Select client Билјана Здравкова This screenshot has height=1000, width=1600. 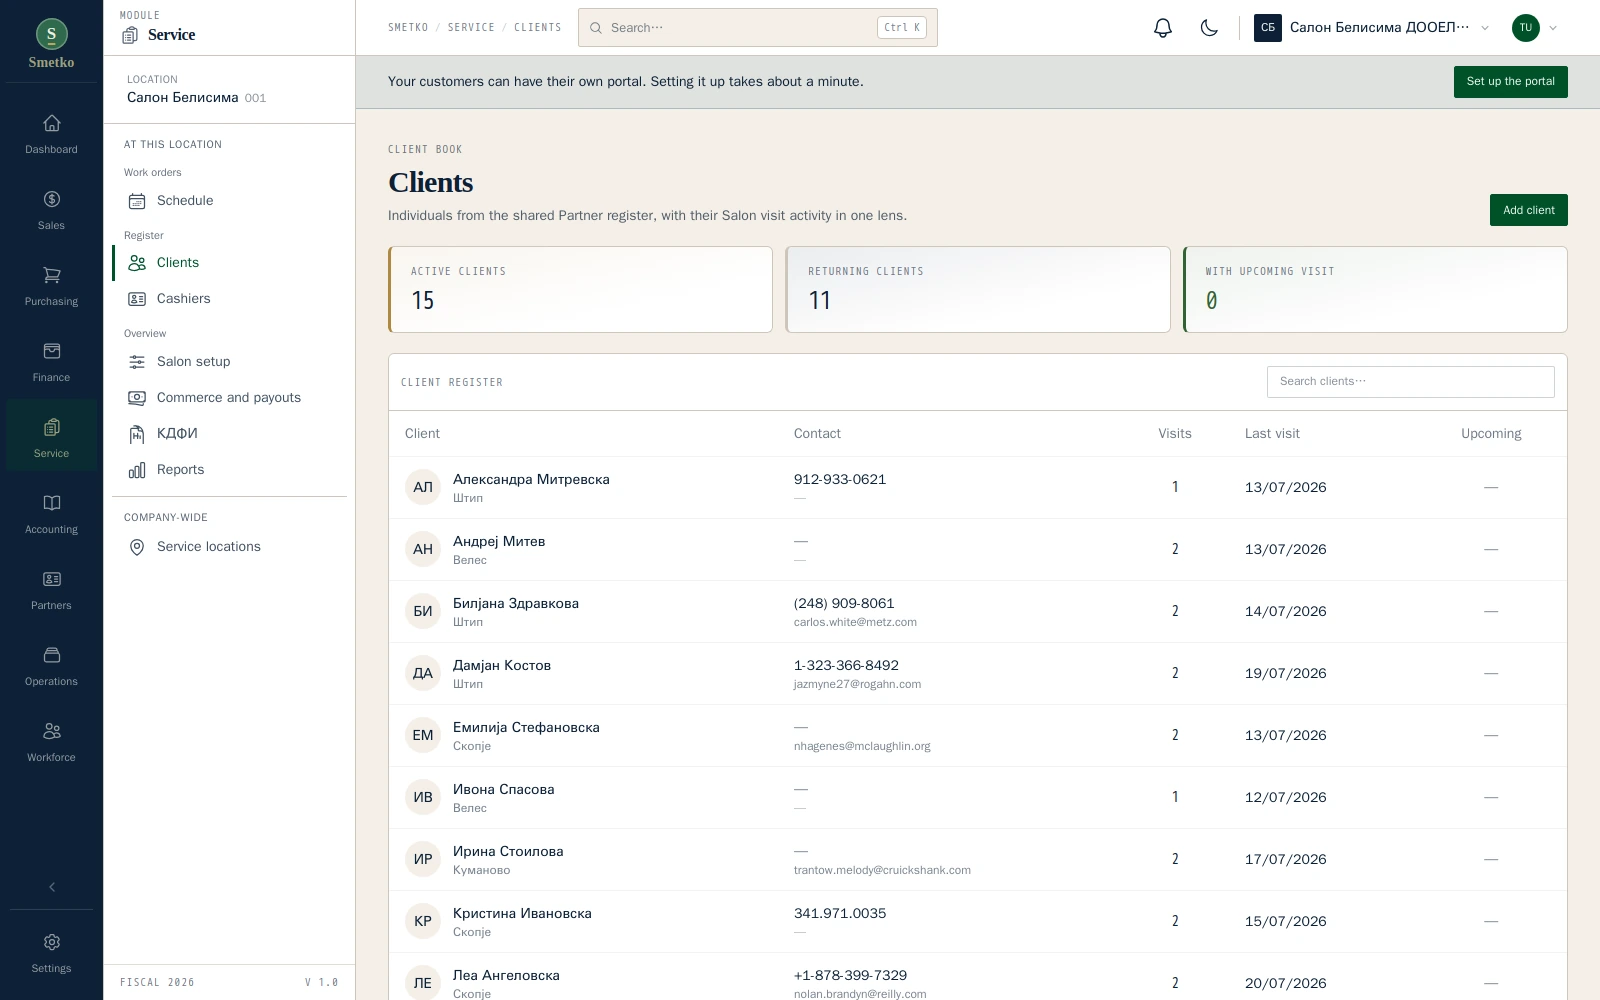point(977,611)
